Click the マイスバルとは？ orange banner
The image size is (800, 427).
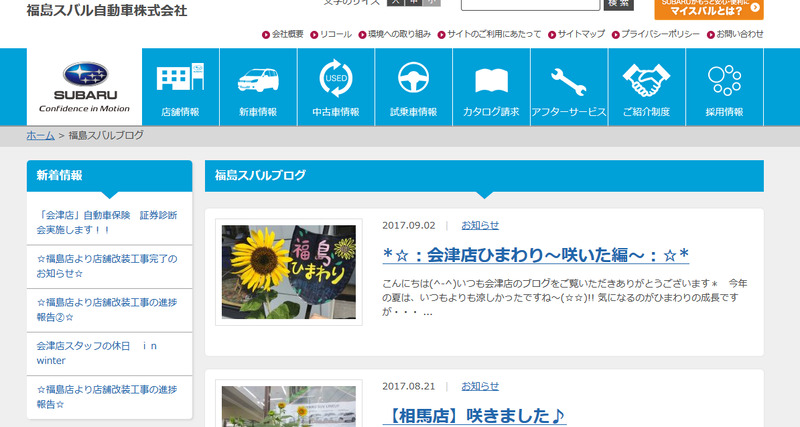point(709,9)
